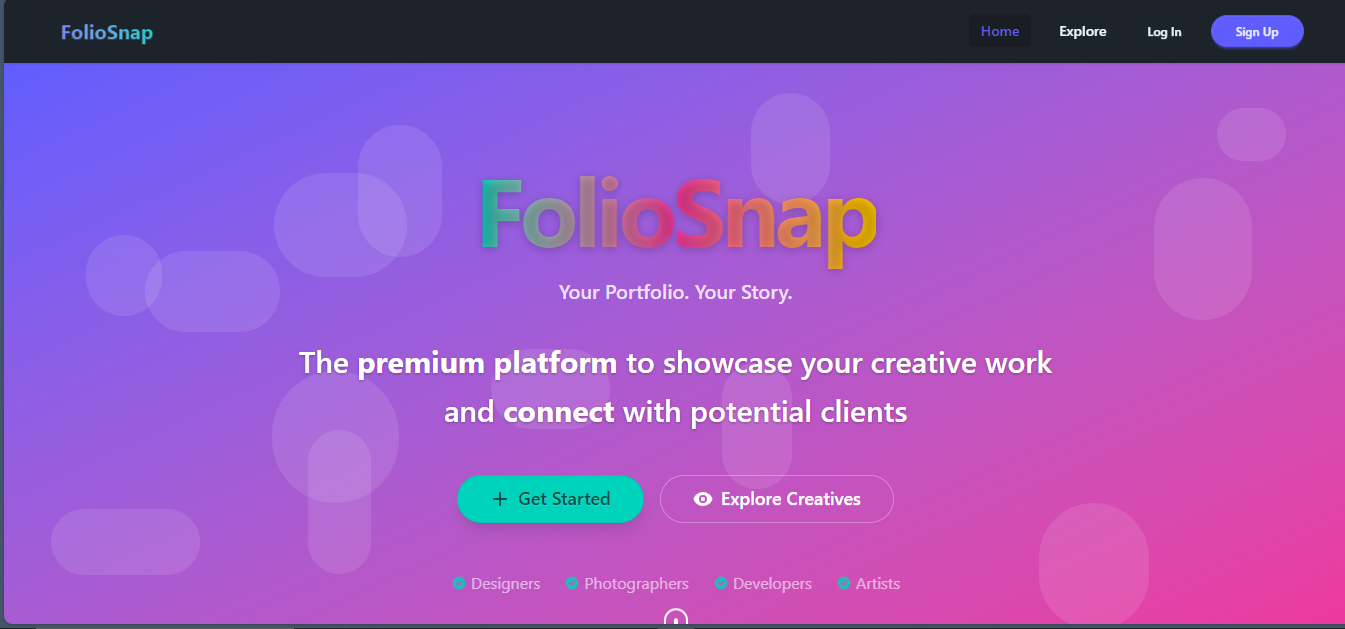Click the Get Started button
This screenshot has width=1345, height=629.
550,498
